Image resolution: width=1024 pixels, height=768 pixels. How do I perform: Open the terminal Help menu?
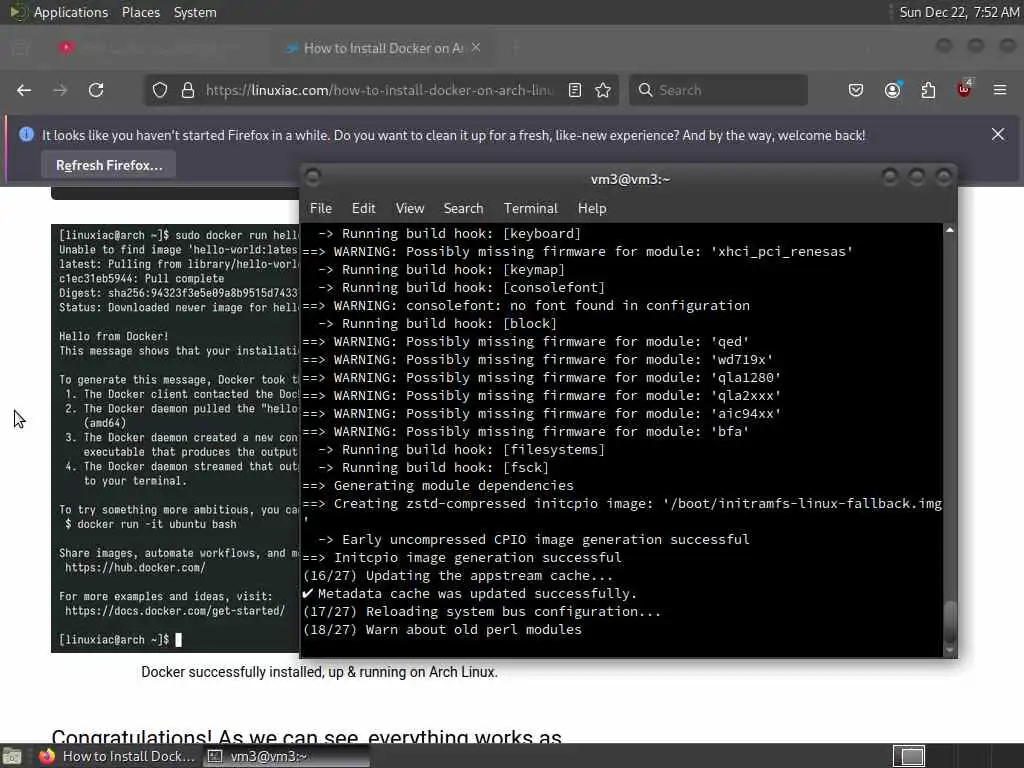[x=592, y=208]
